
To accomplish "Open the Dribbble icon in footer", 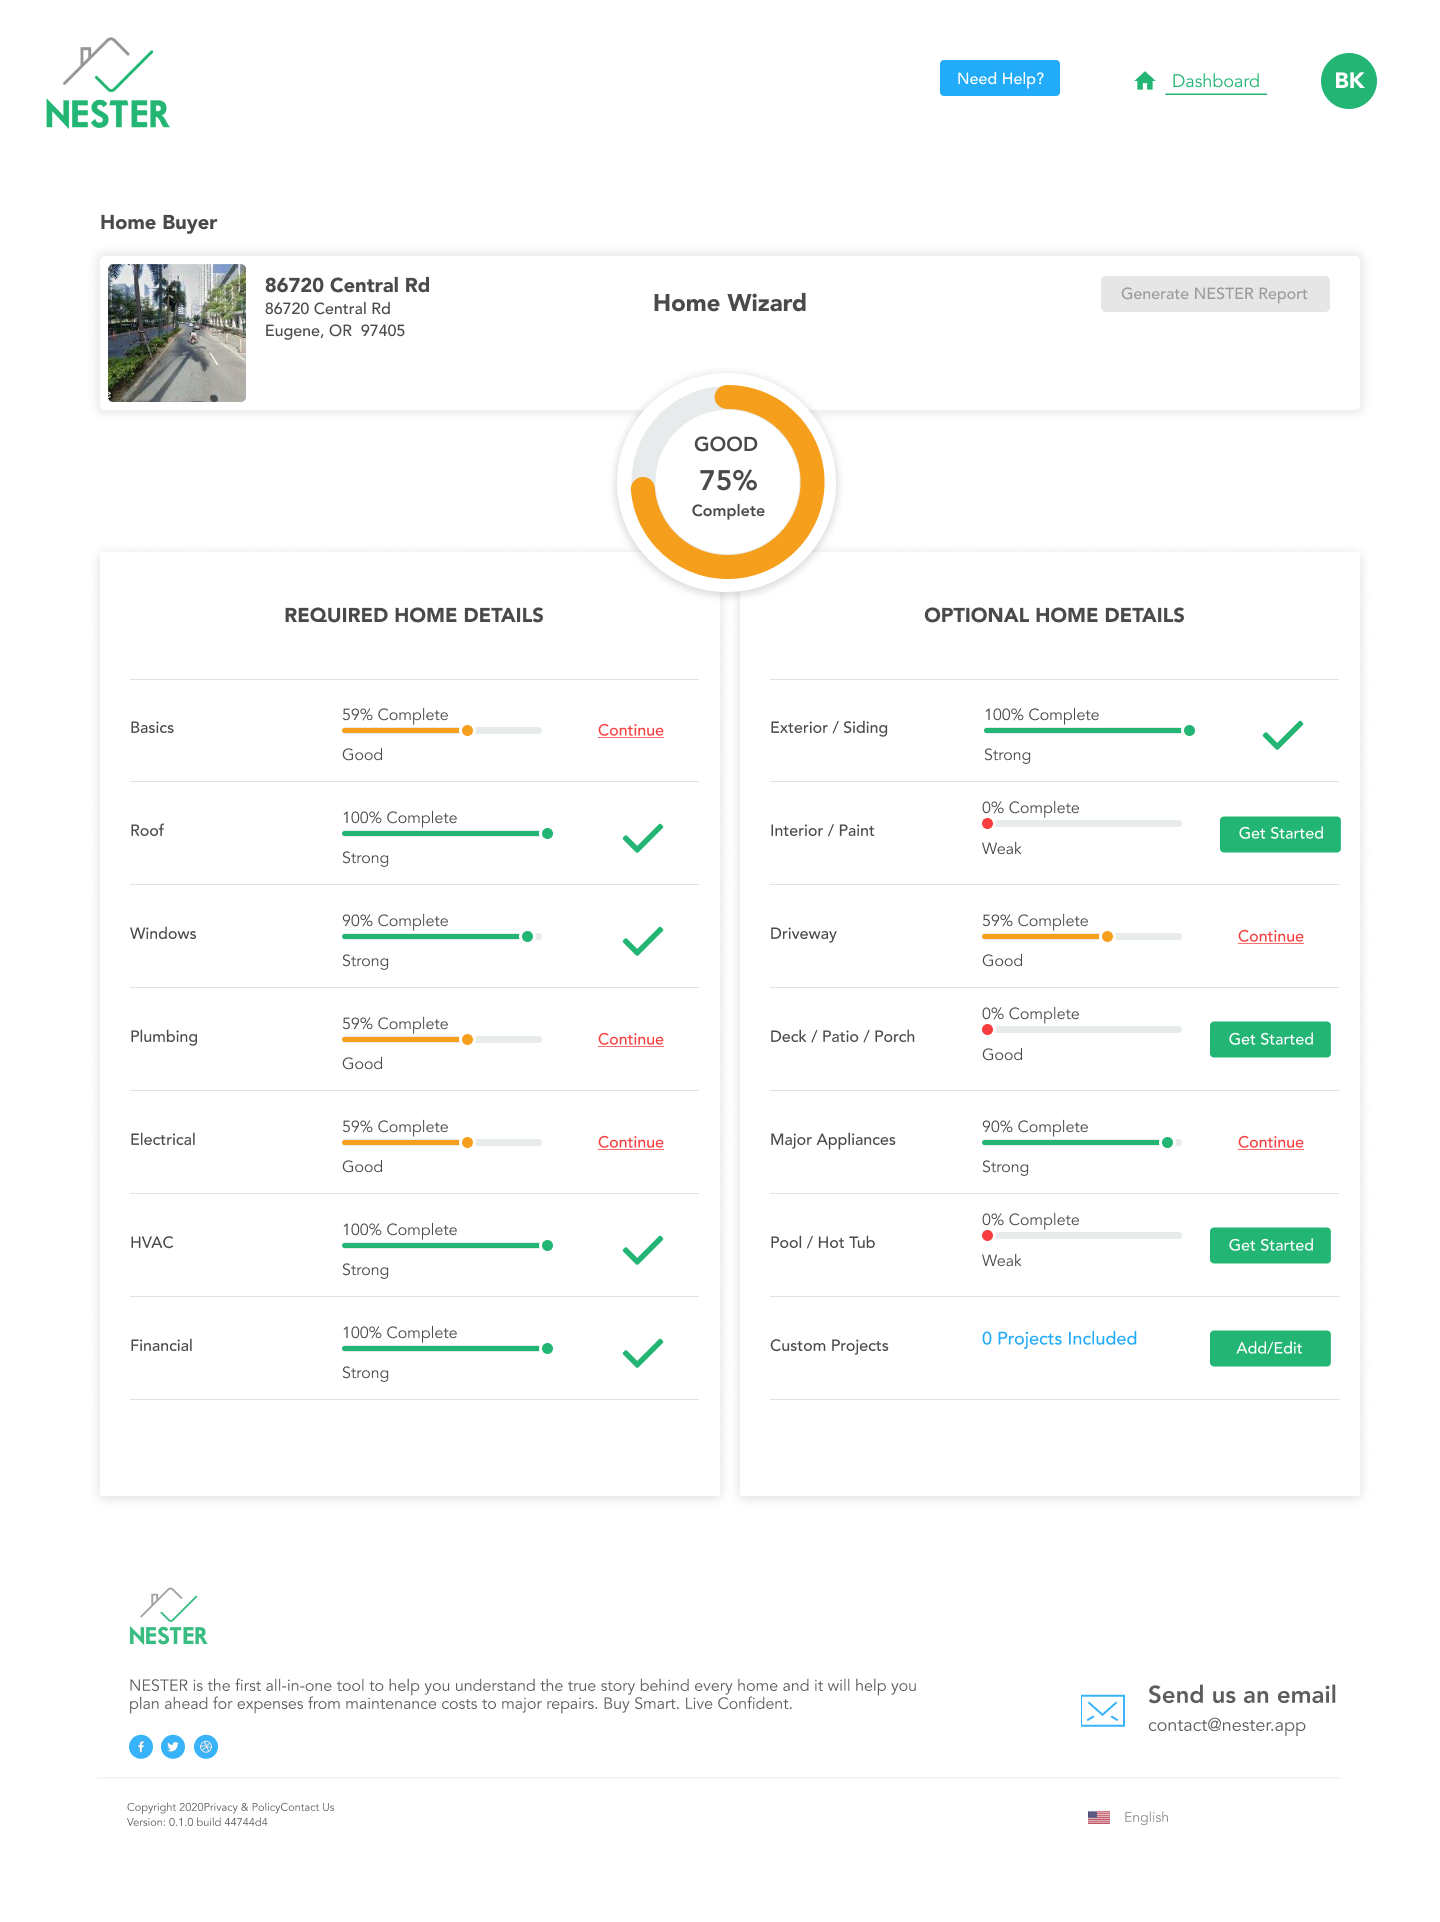I will 206,1747.
